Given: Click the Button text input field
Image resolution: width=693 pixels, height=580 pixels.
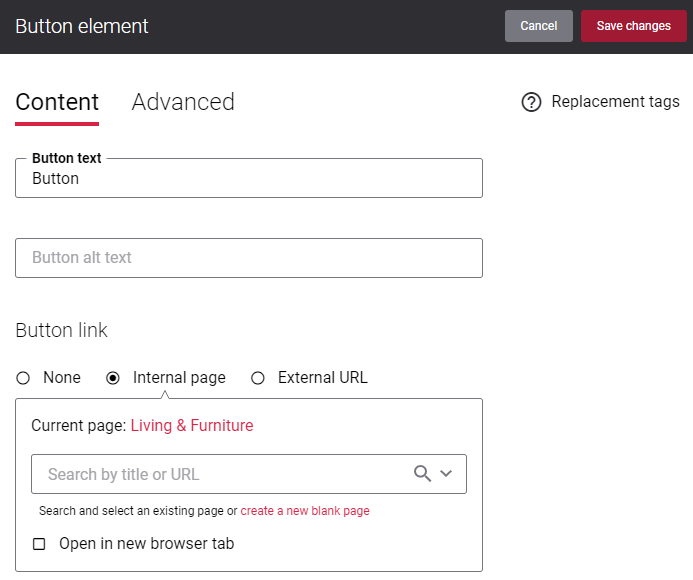Looking at the screenshot, I should coord(249,178).
